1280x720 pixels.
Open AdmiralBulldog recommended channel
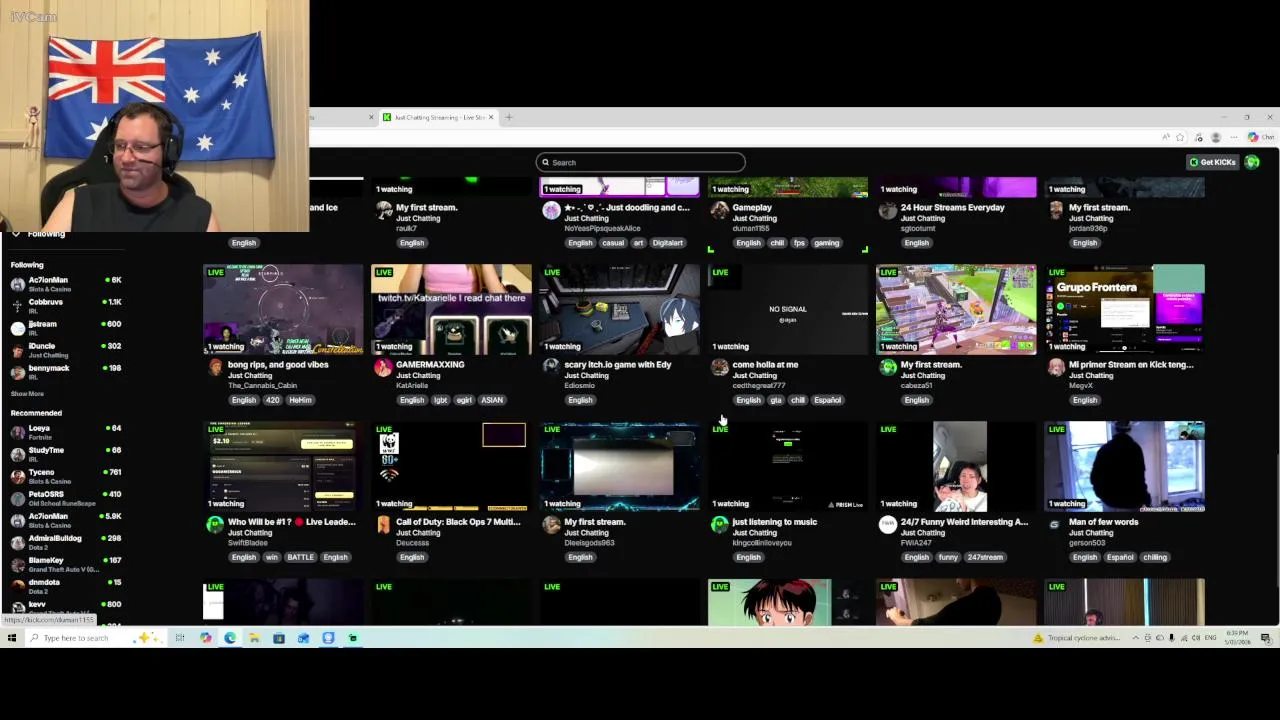(x=65, y=542)
